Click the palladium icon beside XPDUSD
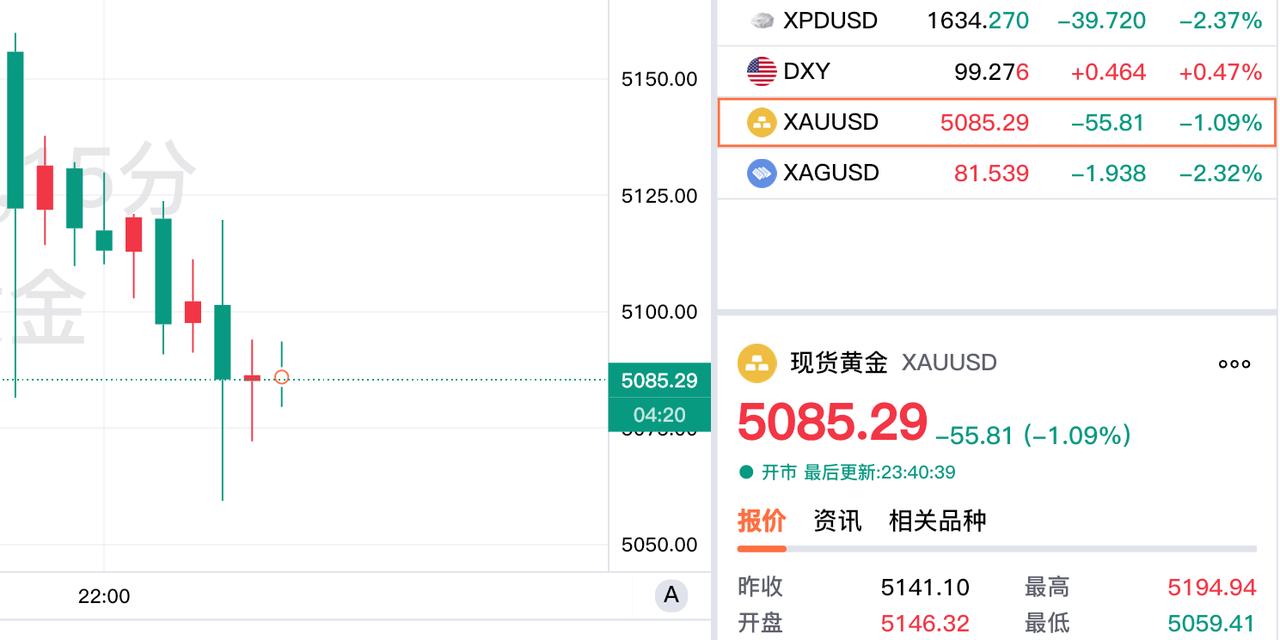This screenshot has width=1280, height=640. point(762,20)
